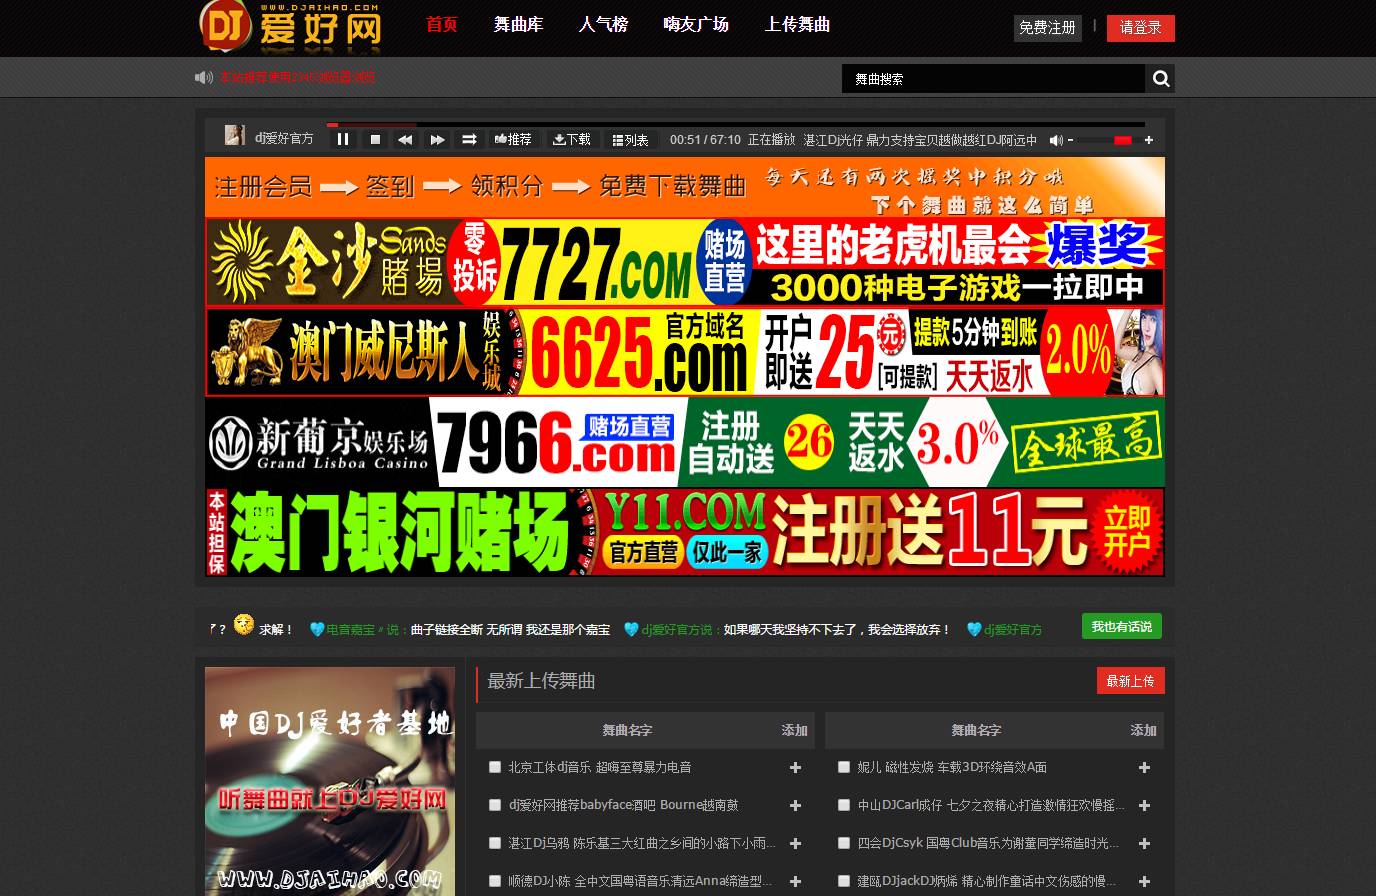Add 四会DjCsyk track with its plus icon
Image resolution: width=1376 pixels, height=896 pixels.
point(1145,844)
